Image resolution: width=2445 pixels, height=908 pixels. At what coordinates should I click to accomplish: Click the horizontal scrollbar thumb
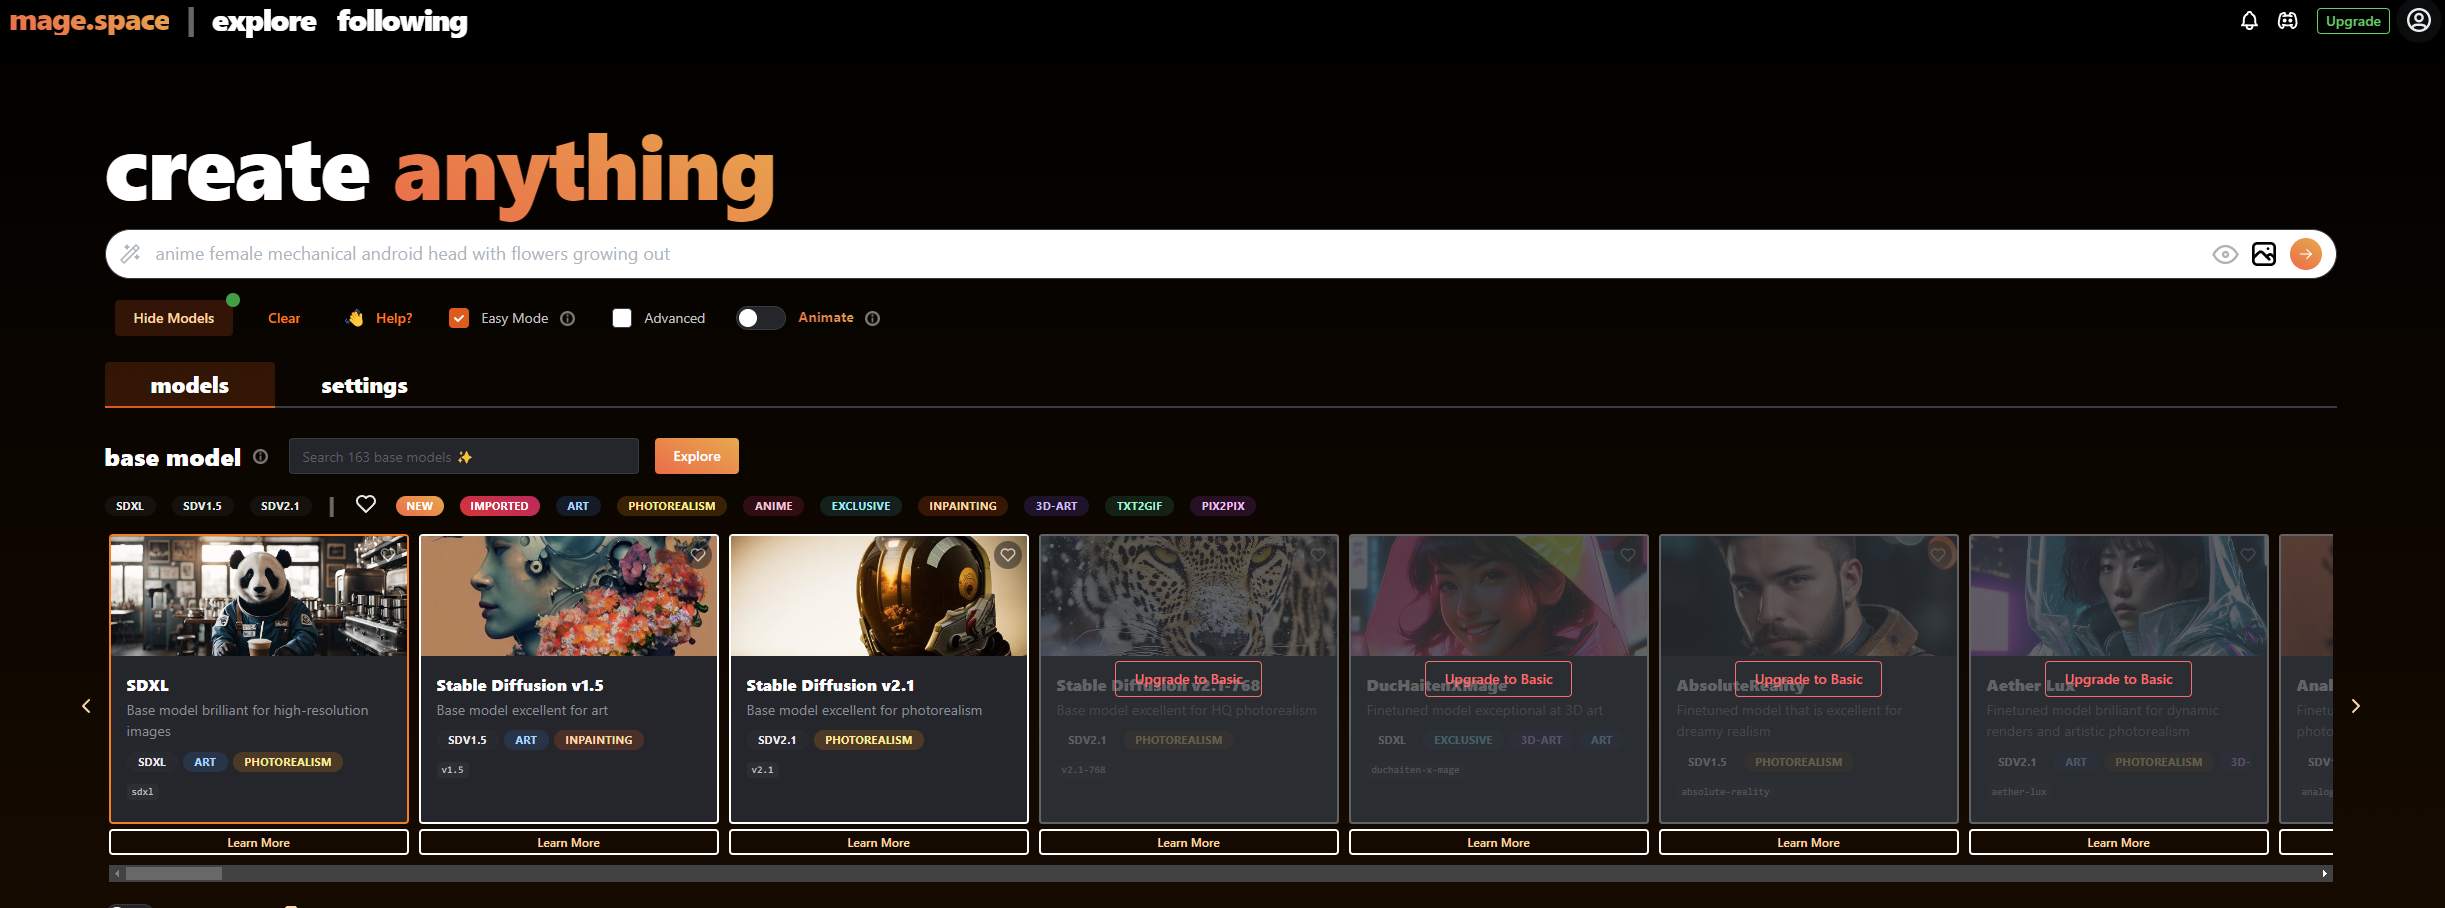click(173, 873)
